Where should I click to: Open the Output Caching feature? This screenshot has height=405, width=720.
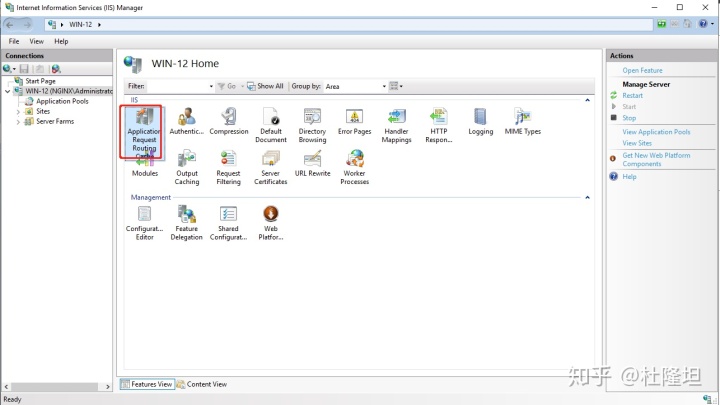point(187,167)
